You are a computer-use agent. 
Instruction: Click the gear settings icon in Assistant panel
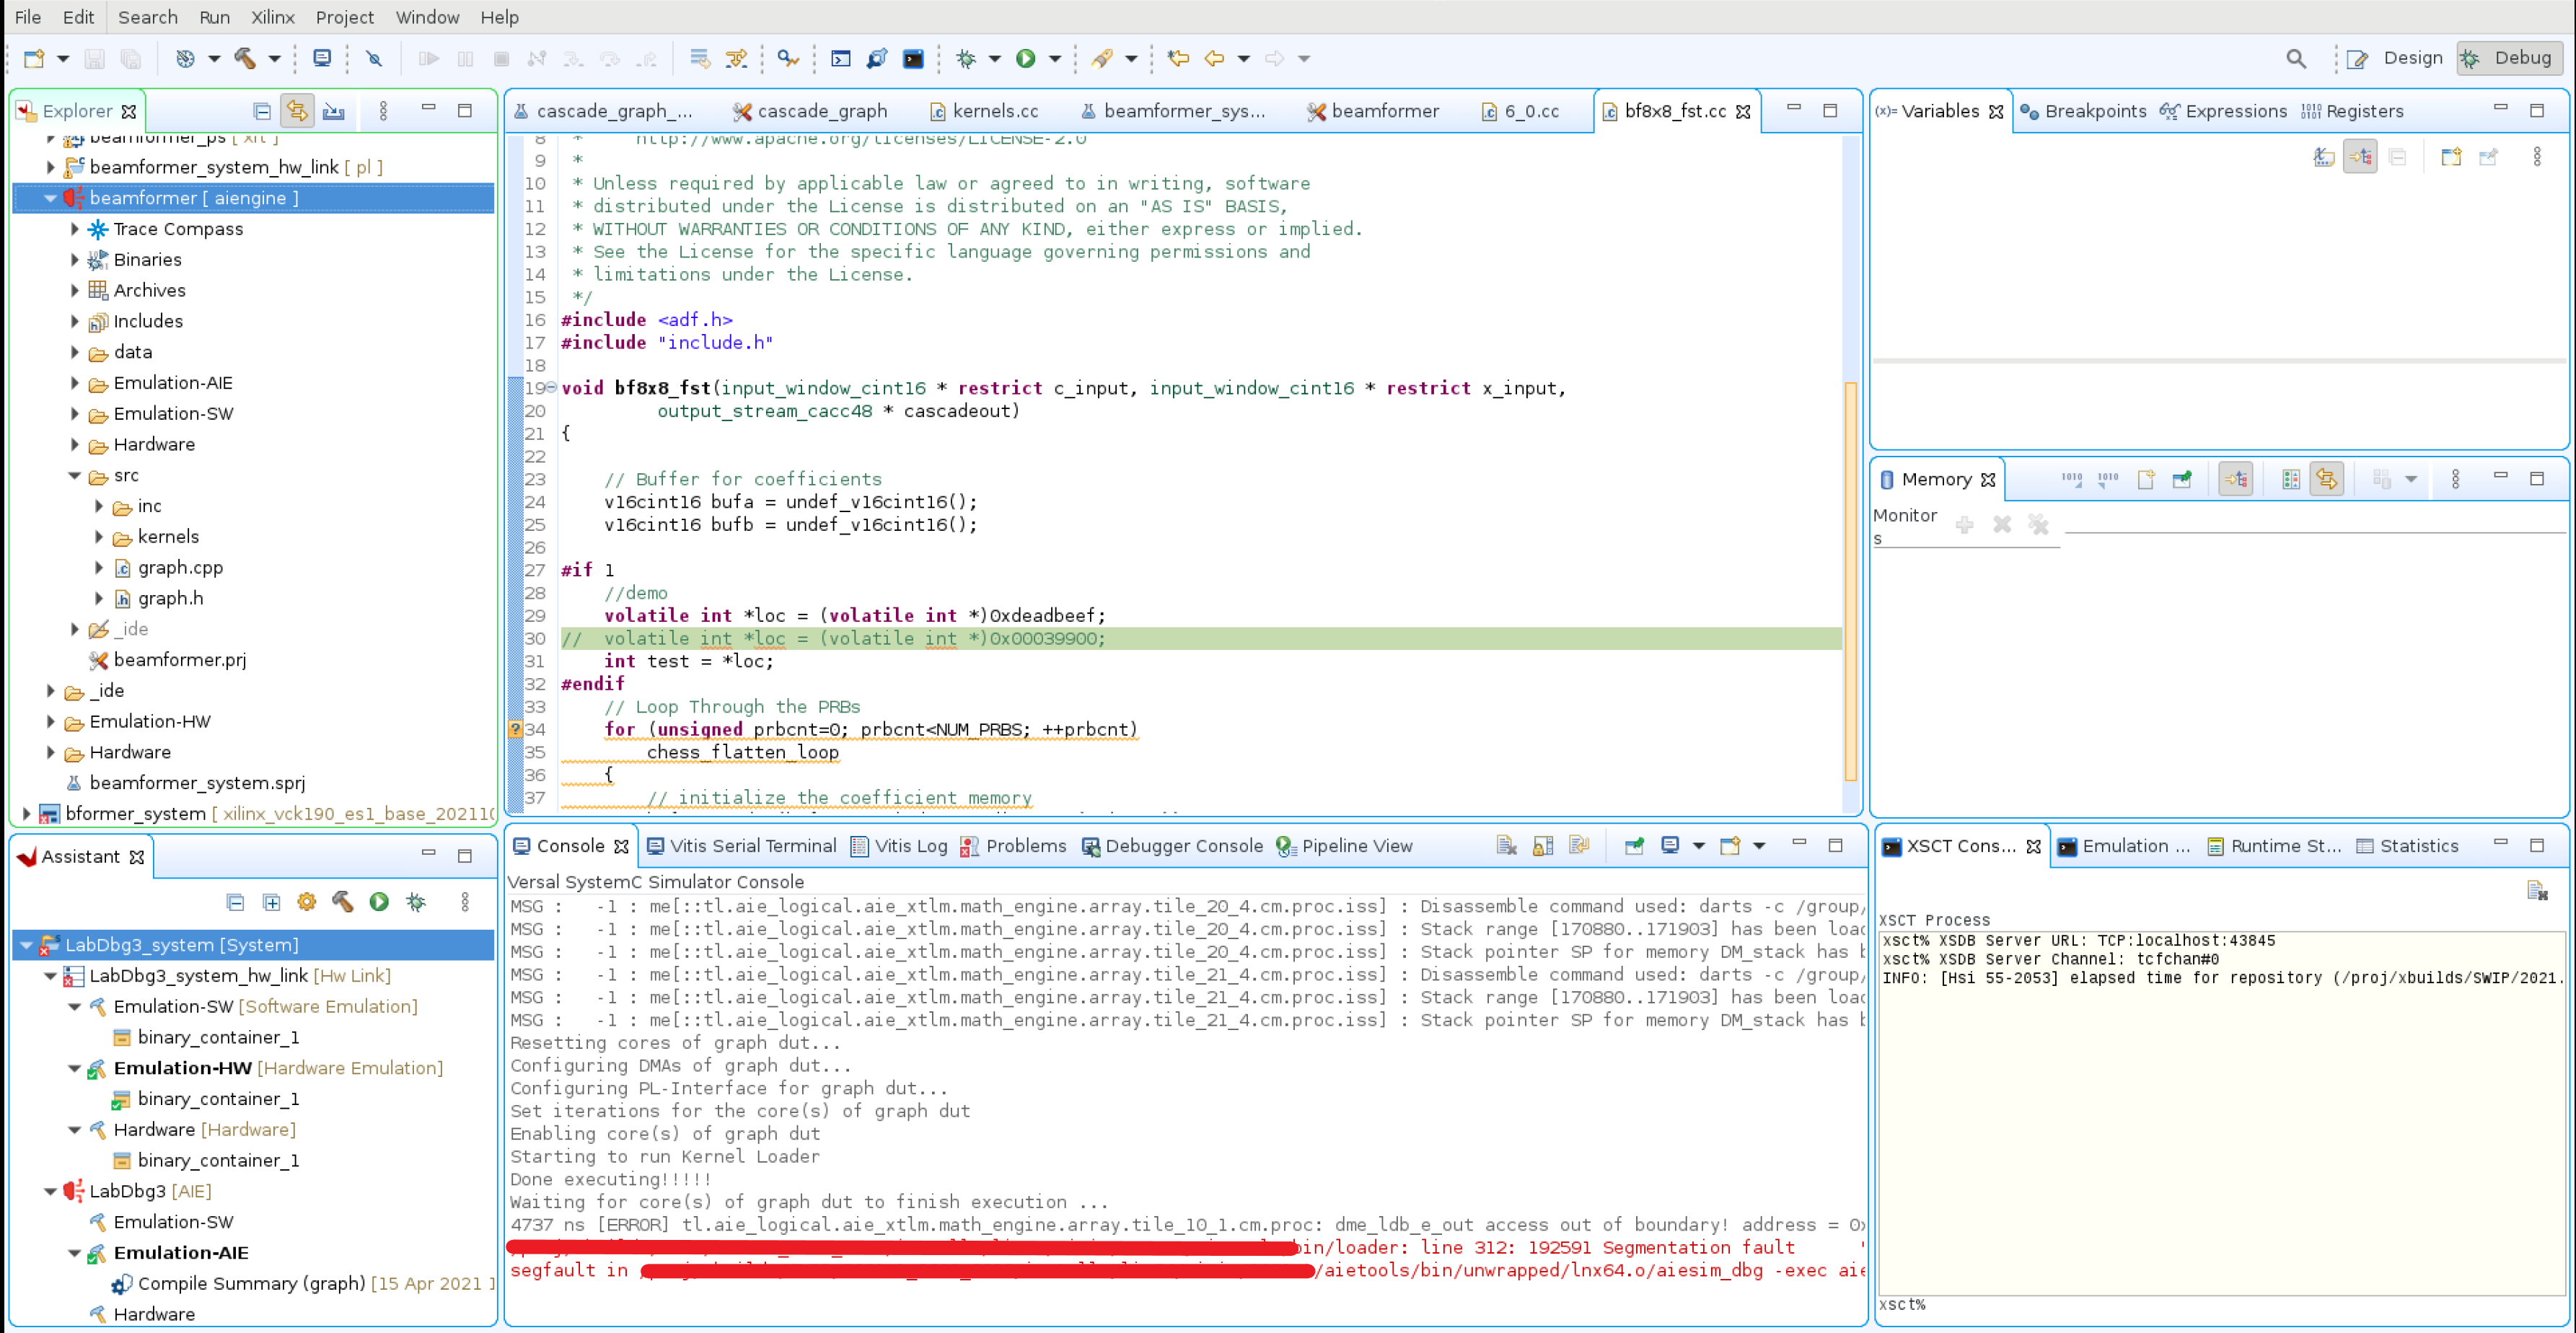click(307, 902)
